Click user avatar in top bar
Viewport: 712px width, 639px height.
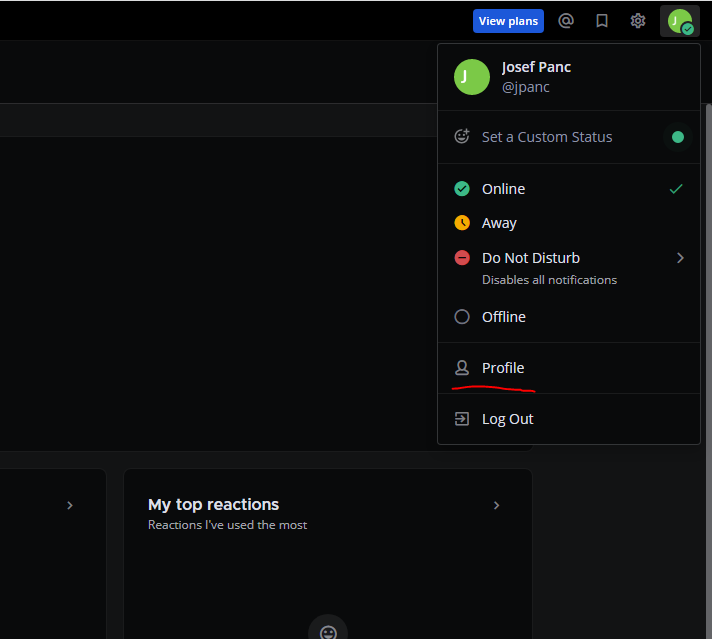click(680, 21)
